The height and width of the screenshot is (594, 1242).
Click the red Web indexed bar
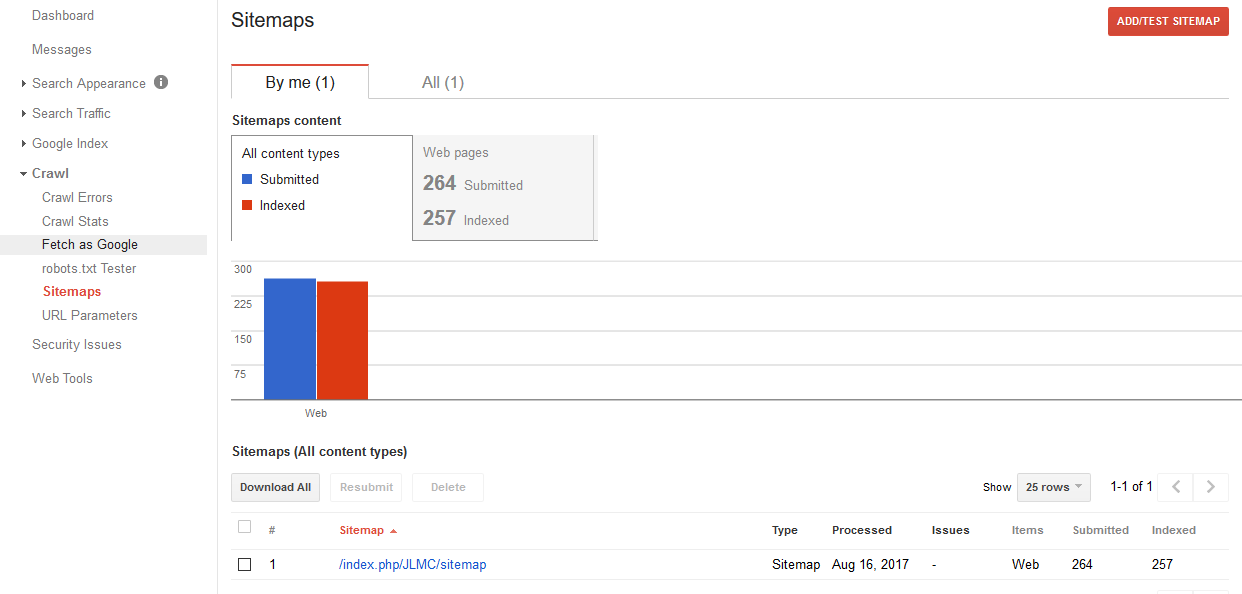pos(342,341)
